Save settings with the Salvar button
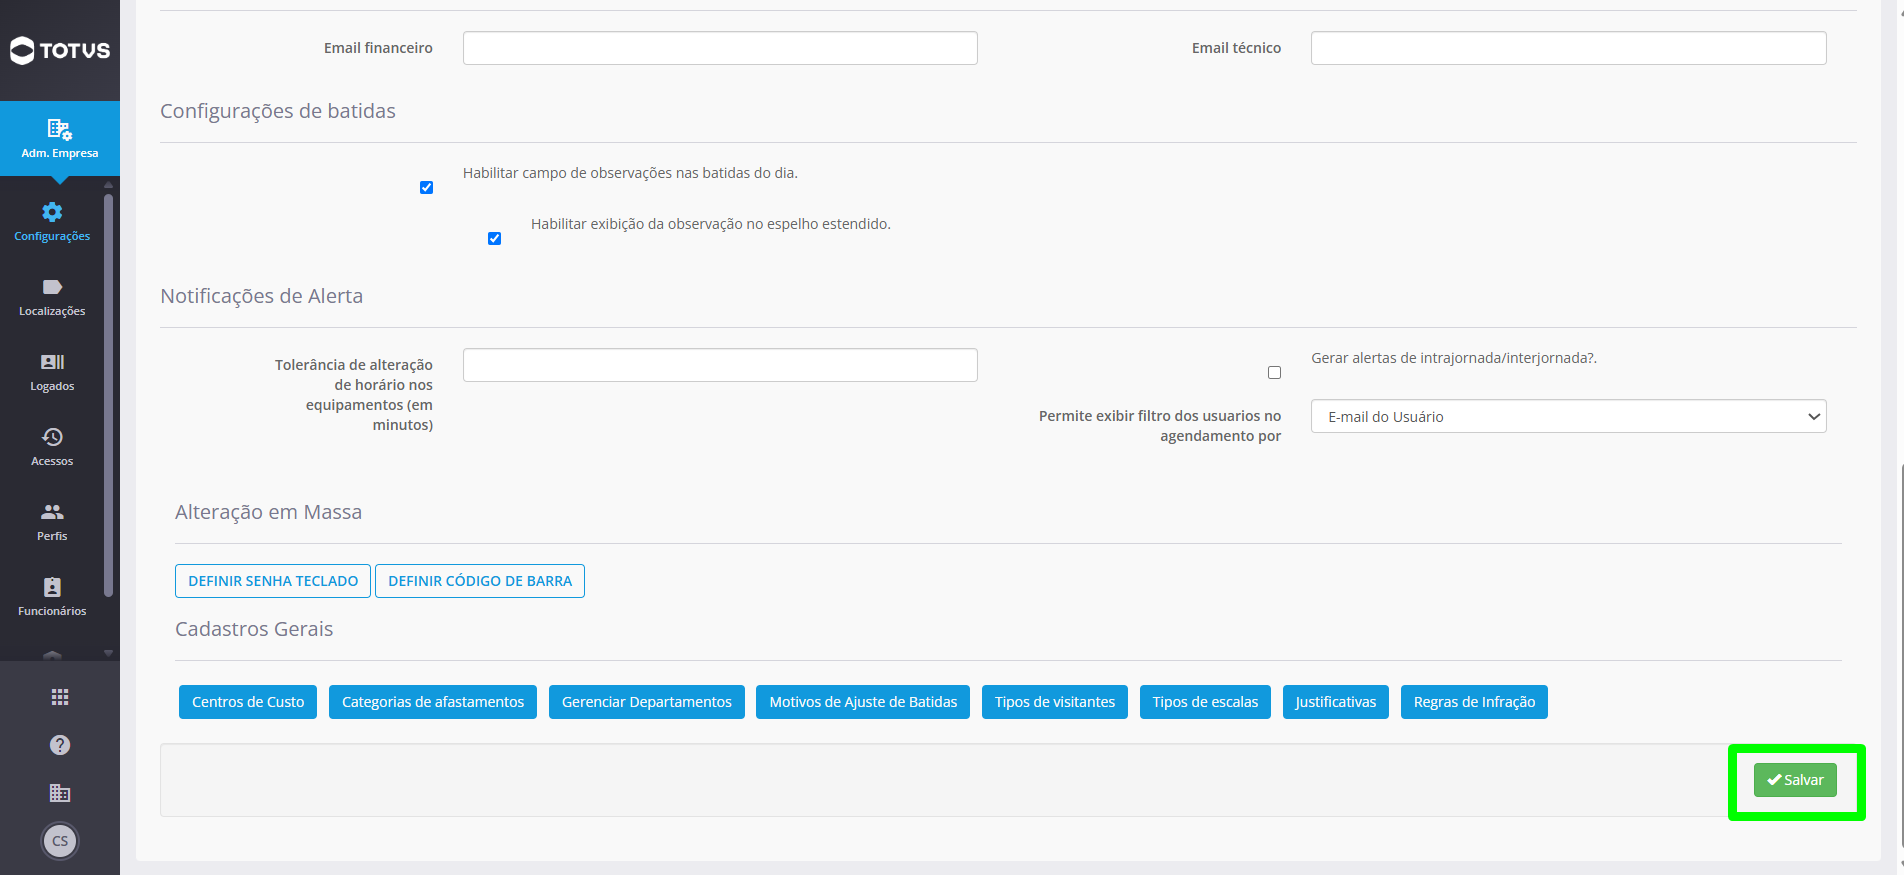1904x875 pixels. coord(1795,780)
